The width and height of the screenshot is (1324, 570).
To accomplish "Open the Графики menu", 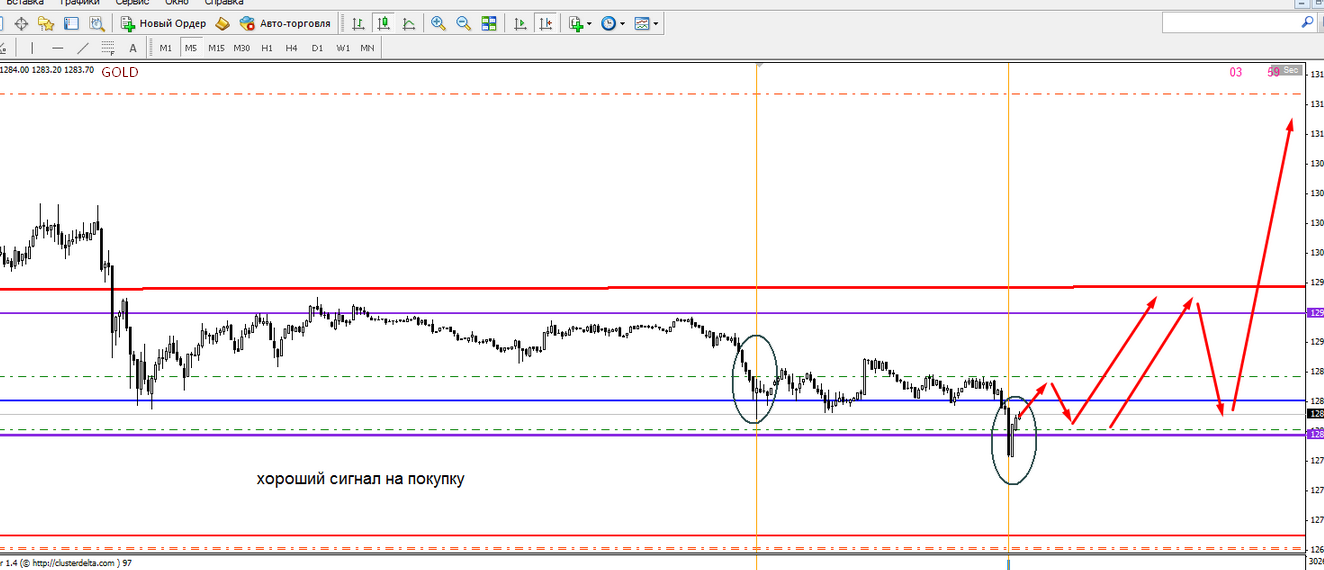I will pos(78,3).
